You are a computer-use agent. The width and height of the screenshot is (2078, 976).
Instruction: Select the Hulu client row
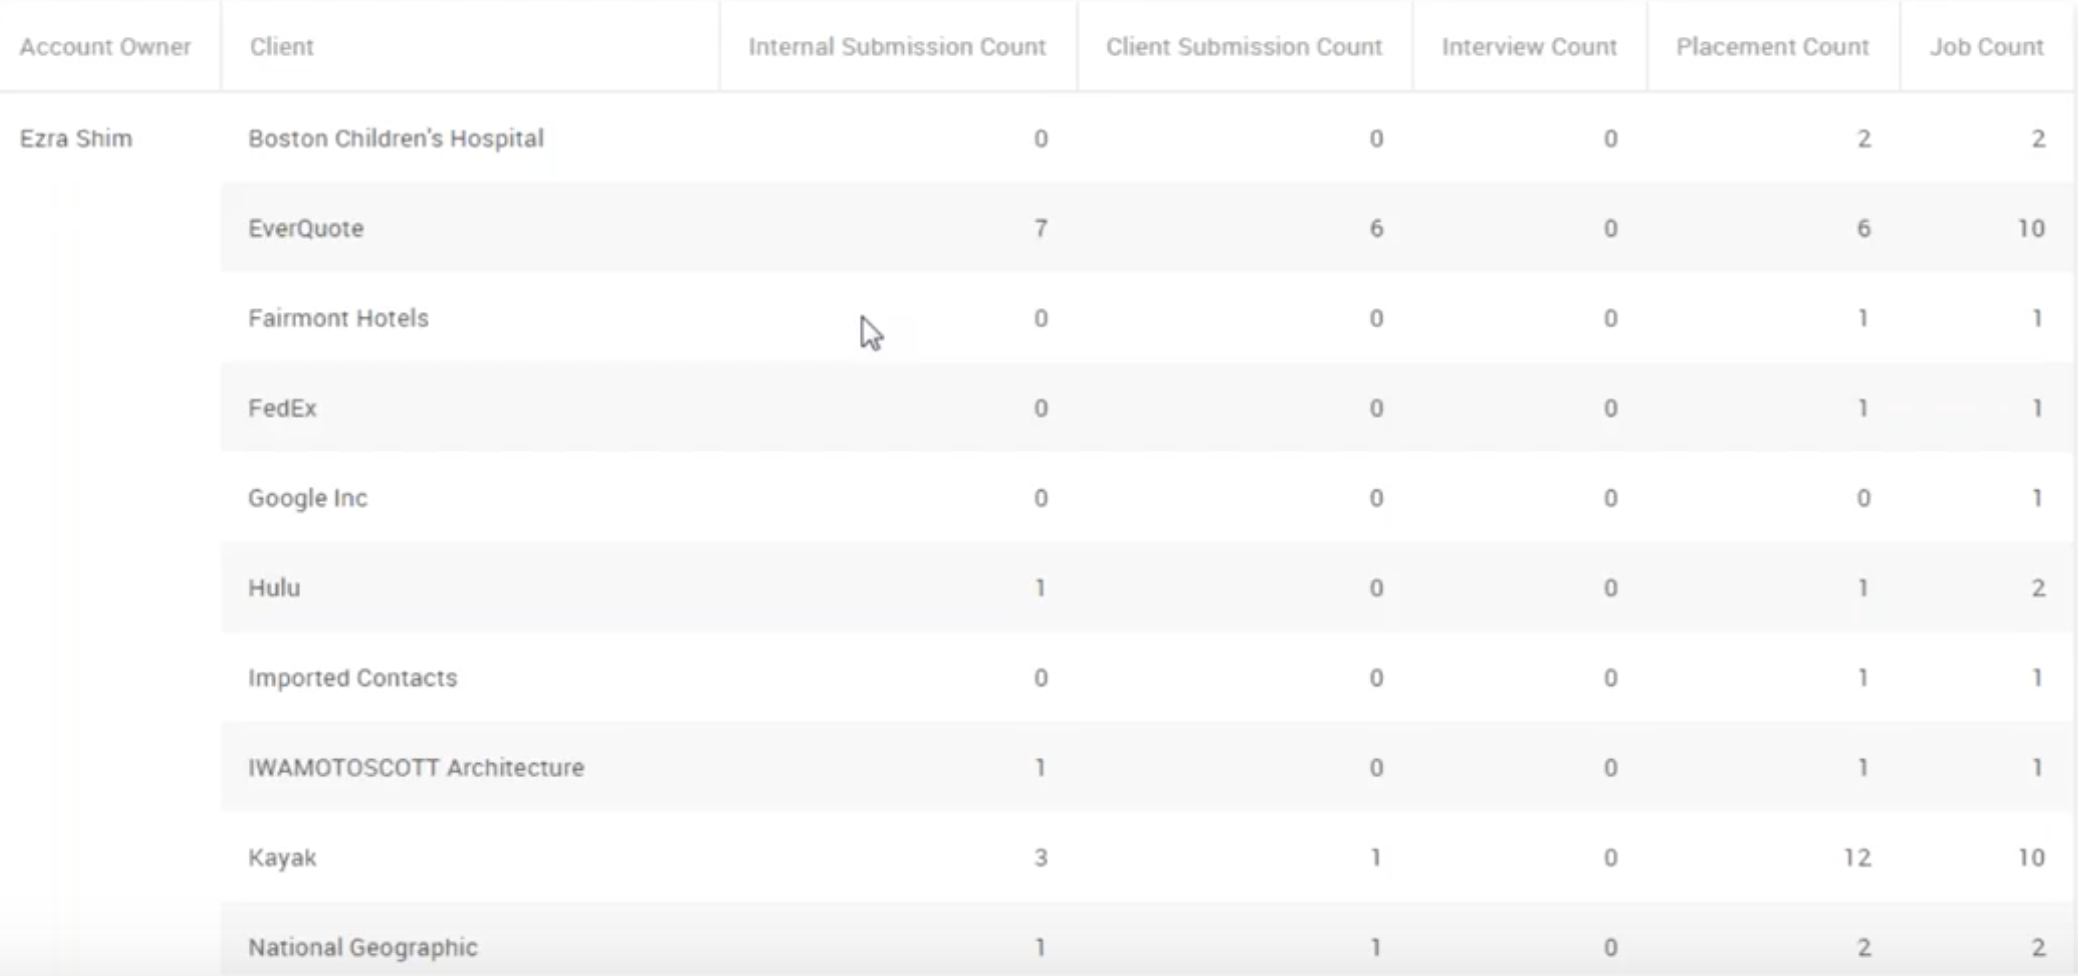pyautogui.click(x=274, y=588)
